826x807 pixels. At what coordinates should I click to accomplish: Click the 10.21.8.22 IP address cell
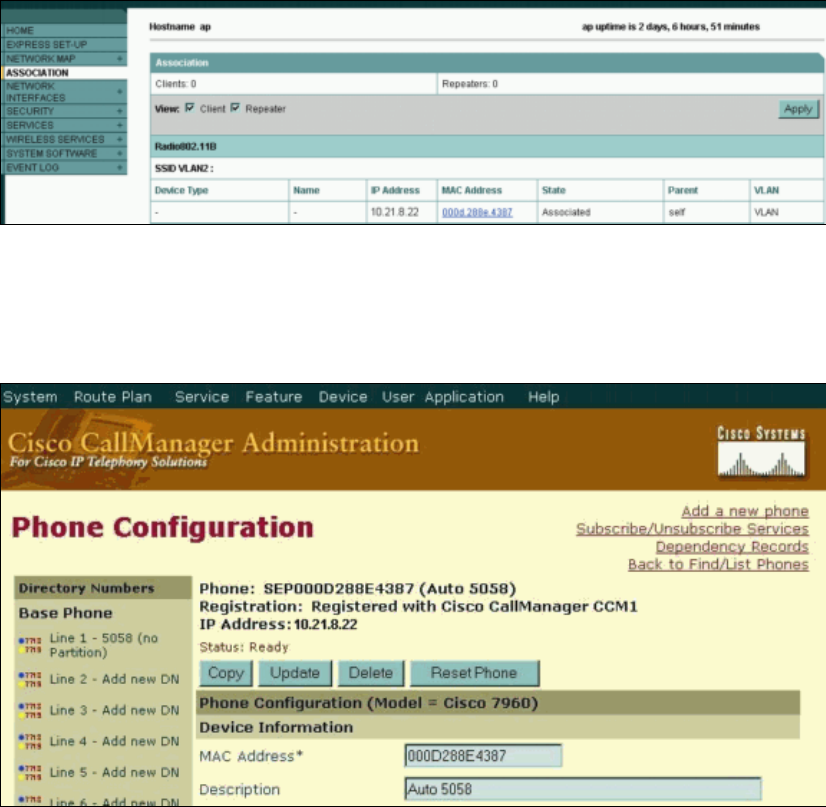(395, 212)
